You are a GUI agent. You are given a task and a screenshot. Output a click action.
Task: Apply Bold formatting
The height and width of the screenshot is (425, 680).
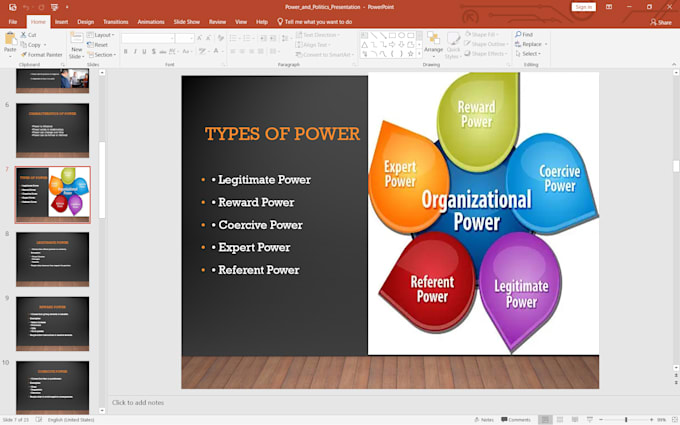126,52
